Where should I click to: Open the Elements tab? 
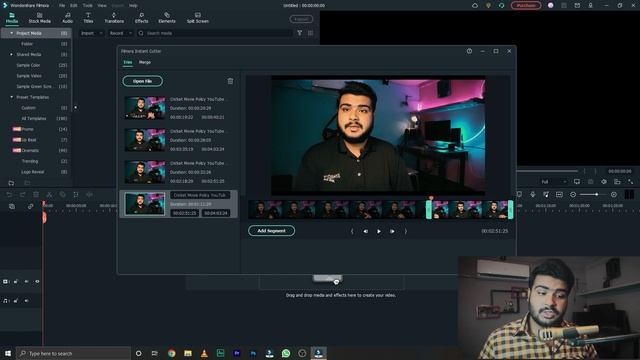tap(167, 18)
